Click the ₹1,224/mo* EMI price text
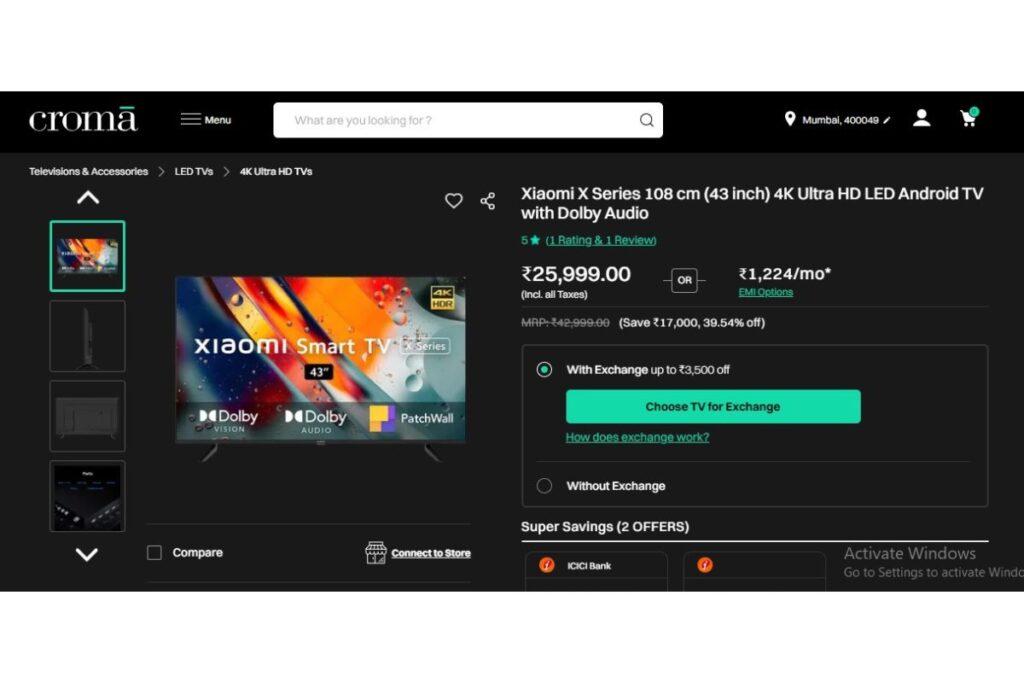Viewport: 1024px width, 683px height. click(785, 274)
